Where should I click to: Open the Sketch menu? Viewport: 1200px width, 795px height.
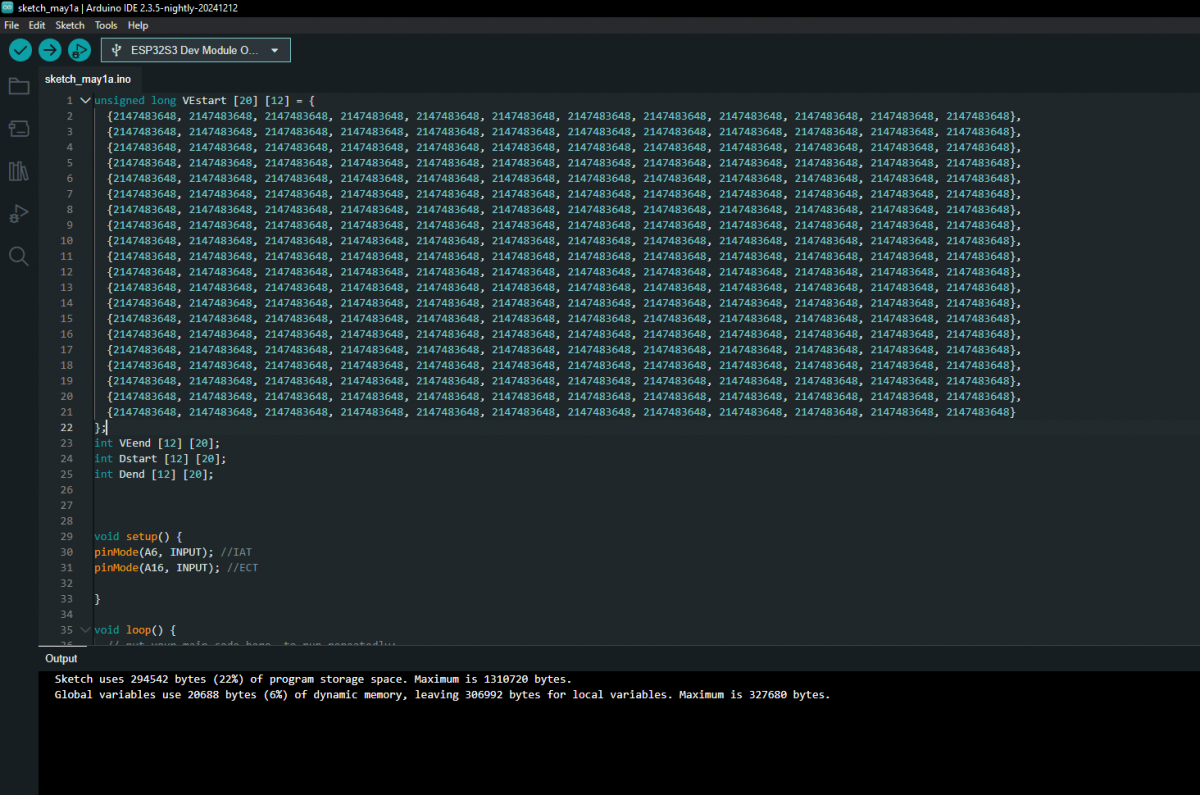(x=70, y=25)
